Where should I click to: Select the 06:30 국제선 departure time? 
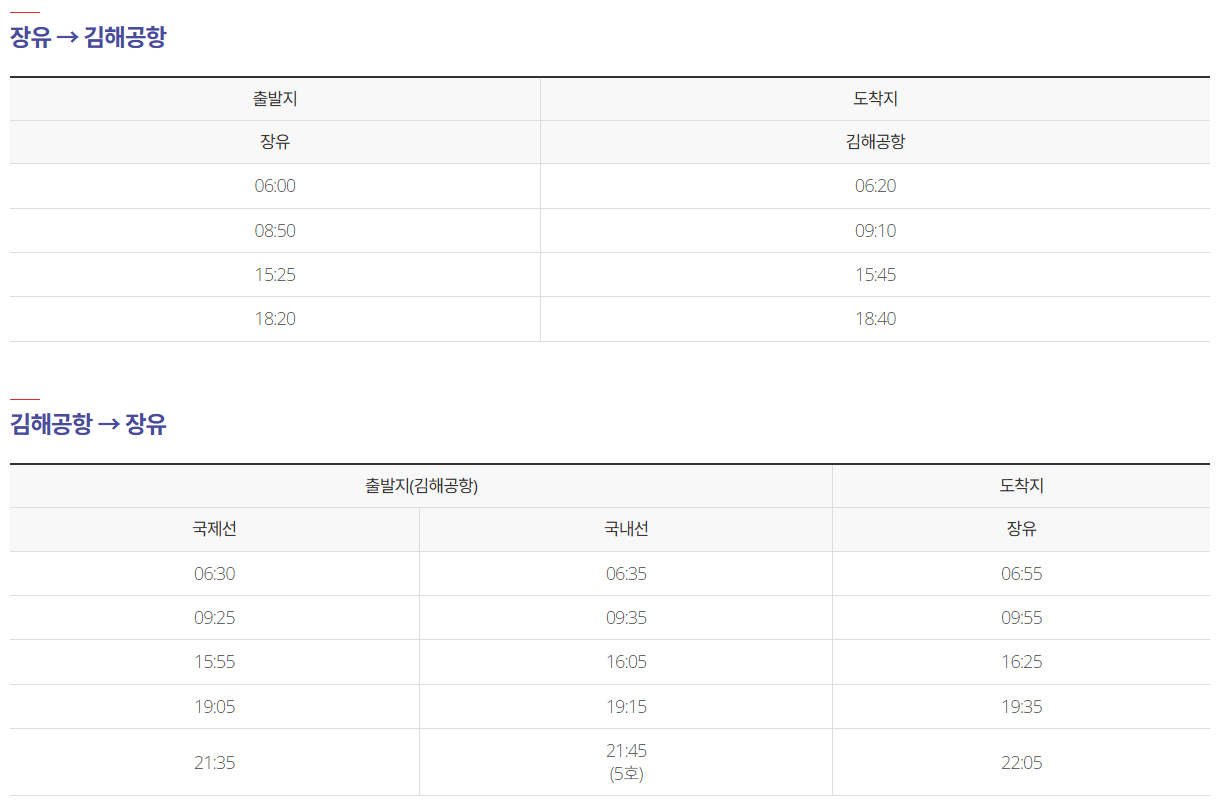coord(213,573)
